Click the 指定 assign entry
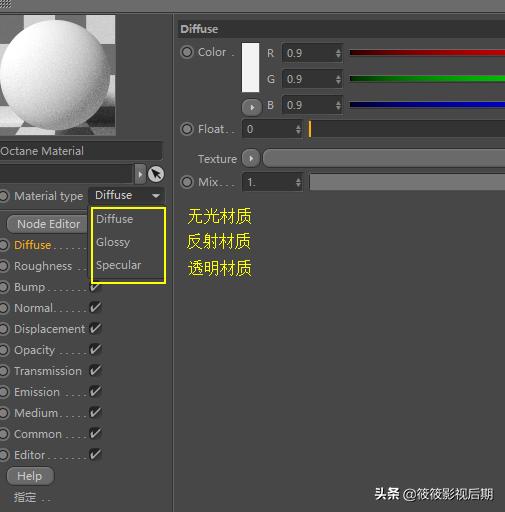Image resolution: width=505 pixels, height=512 pixels. [x=25, y=497]
